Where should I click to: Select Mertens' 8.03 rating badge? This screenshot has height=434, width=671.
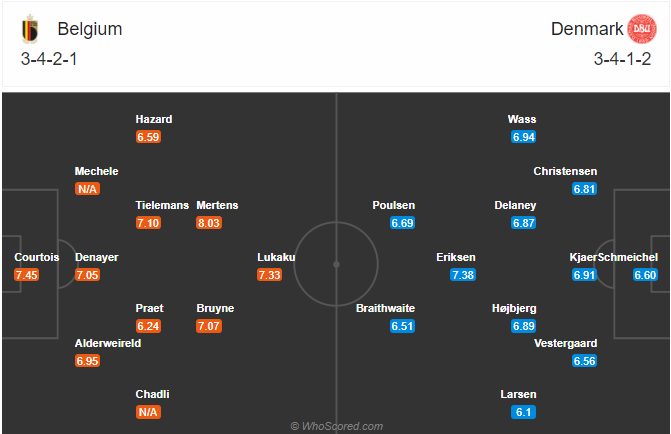(x=209, y=223)
